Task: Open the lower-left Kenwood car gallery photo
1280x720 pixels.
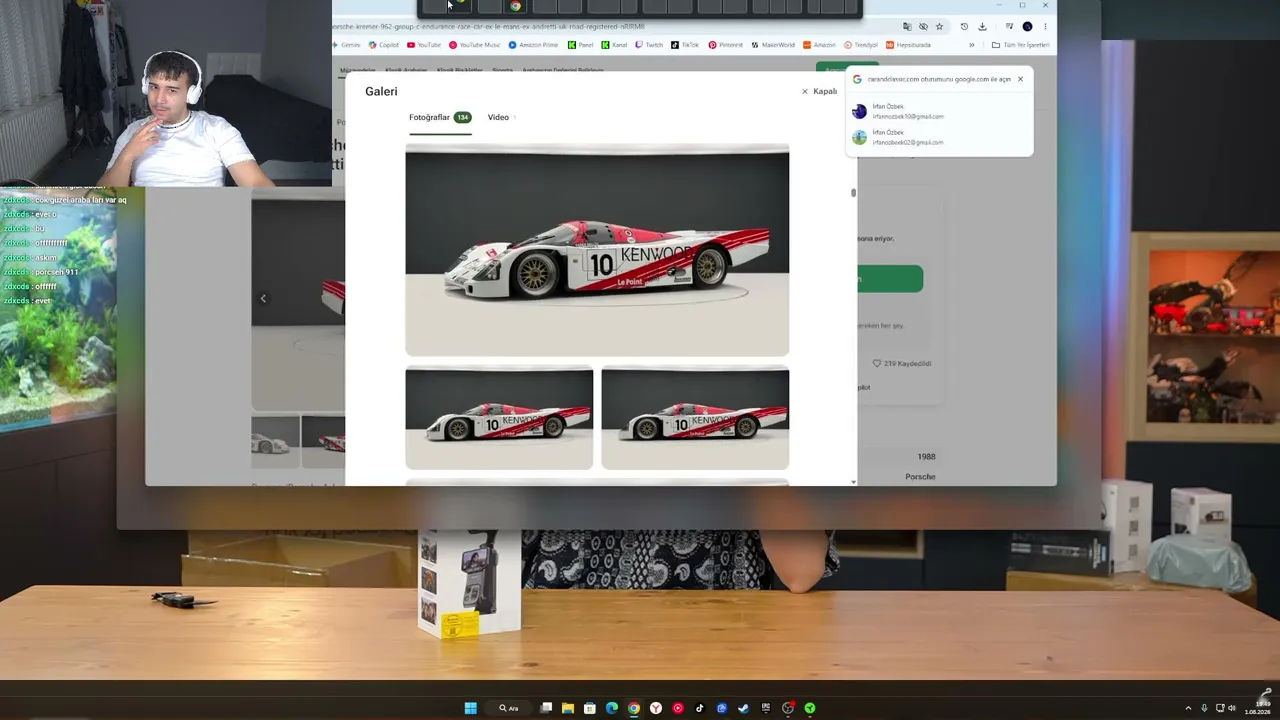Action: coord(499,417)
